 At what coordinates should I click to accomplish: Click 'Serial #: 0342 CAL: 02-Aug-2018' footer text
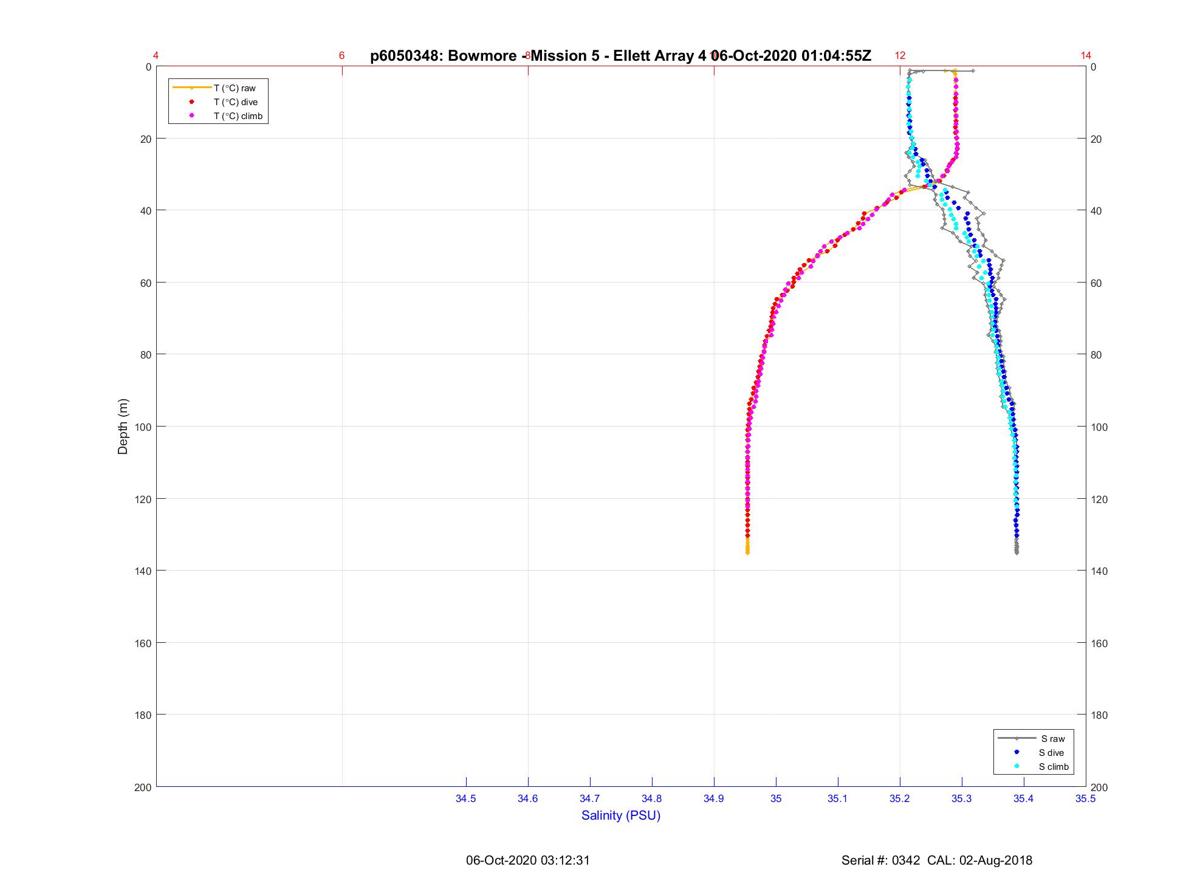pos(938,860)
